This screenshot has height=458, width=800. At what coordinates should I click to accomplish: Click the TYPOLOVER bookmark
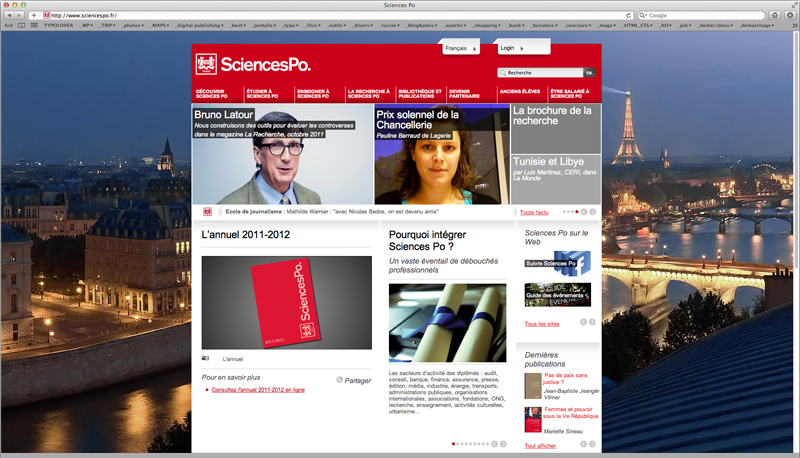tap(58, 25)
